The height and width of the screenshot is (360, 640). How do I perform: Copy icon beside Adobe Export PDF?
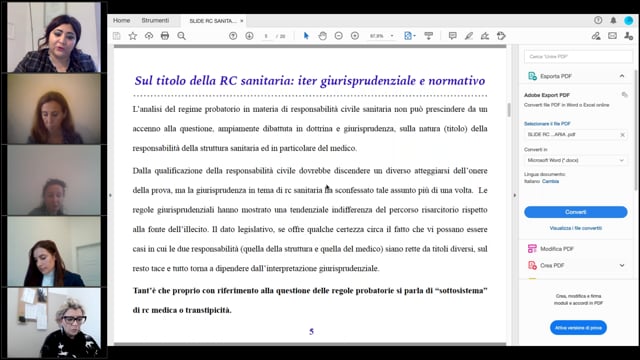(624, 95)
